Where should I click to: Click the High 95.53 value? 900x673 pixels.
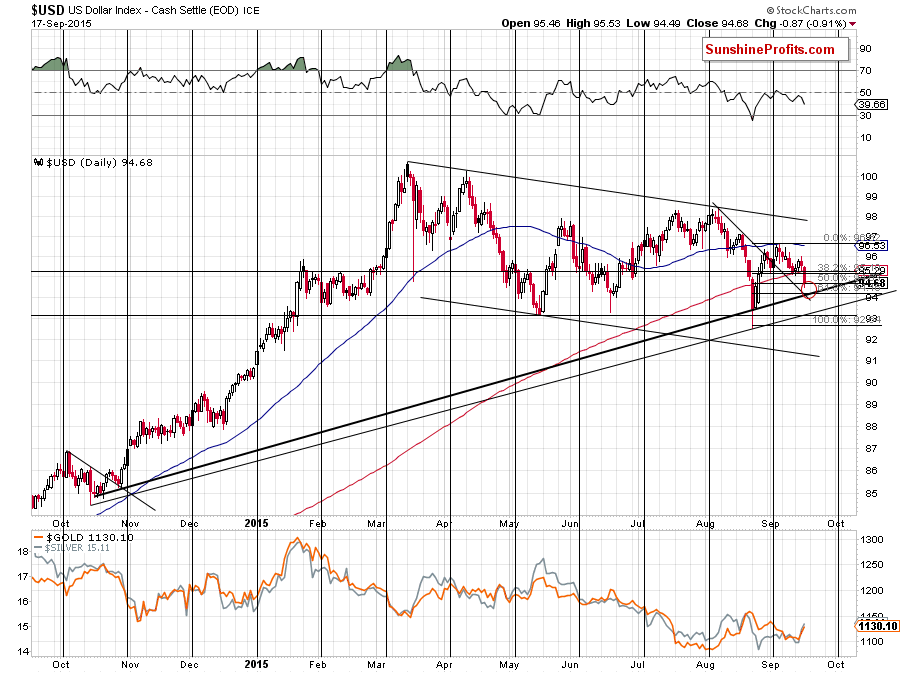pos(593,24)
